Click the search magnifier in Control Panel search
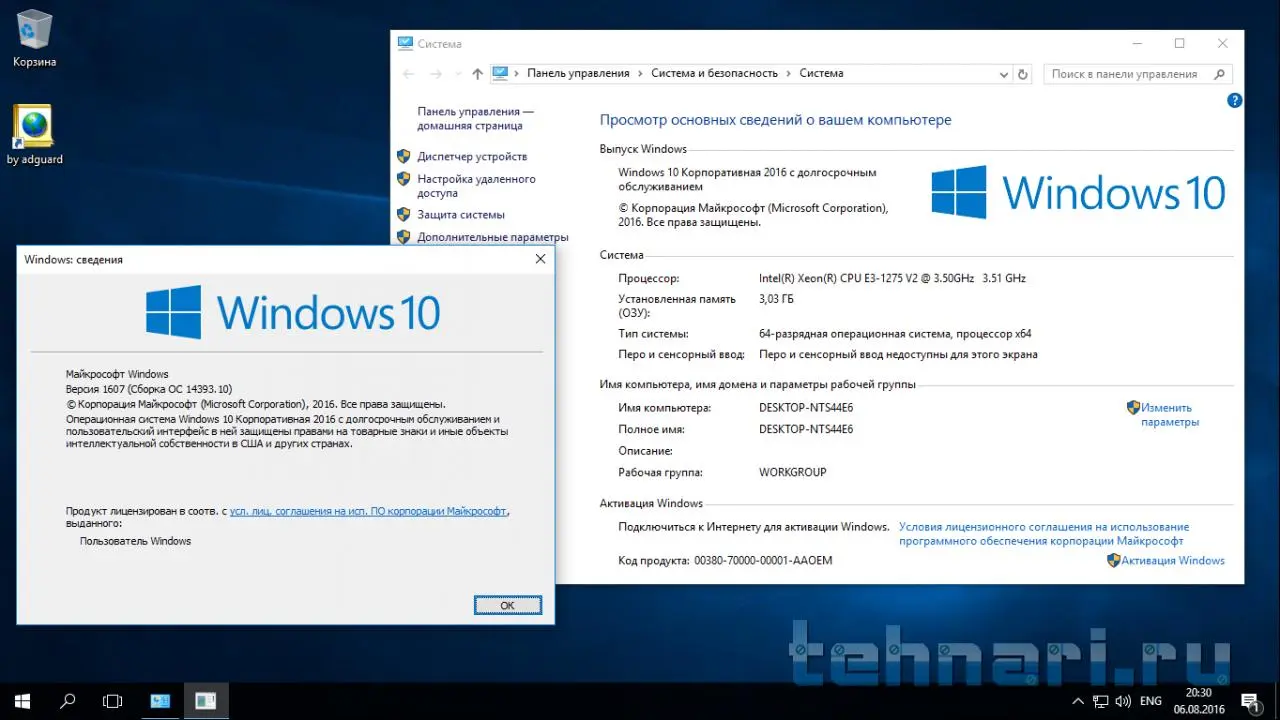1280x720 pixels. click(x=1219, y=74)
